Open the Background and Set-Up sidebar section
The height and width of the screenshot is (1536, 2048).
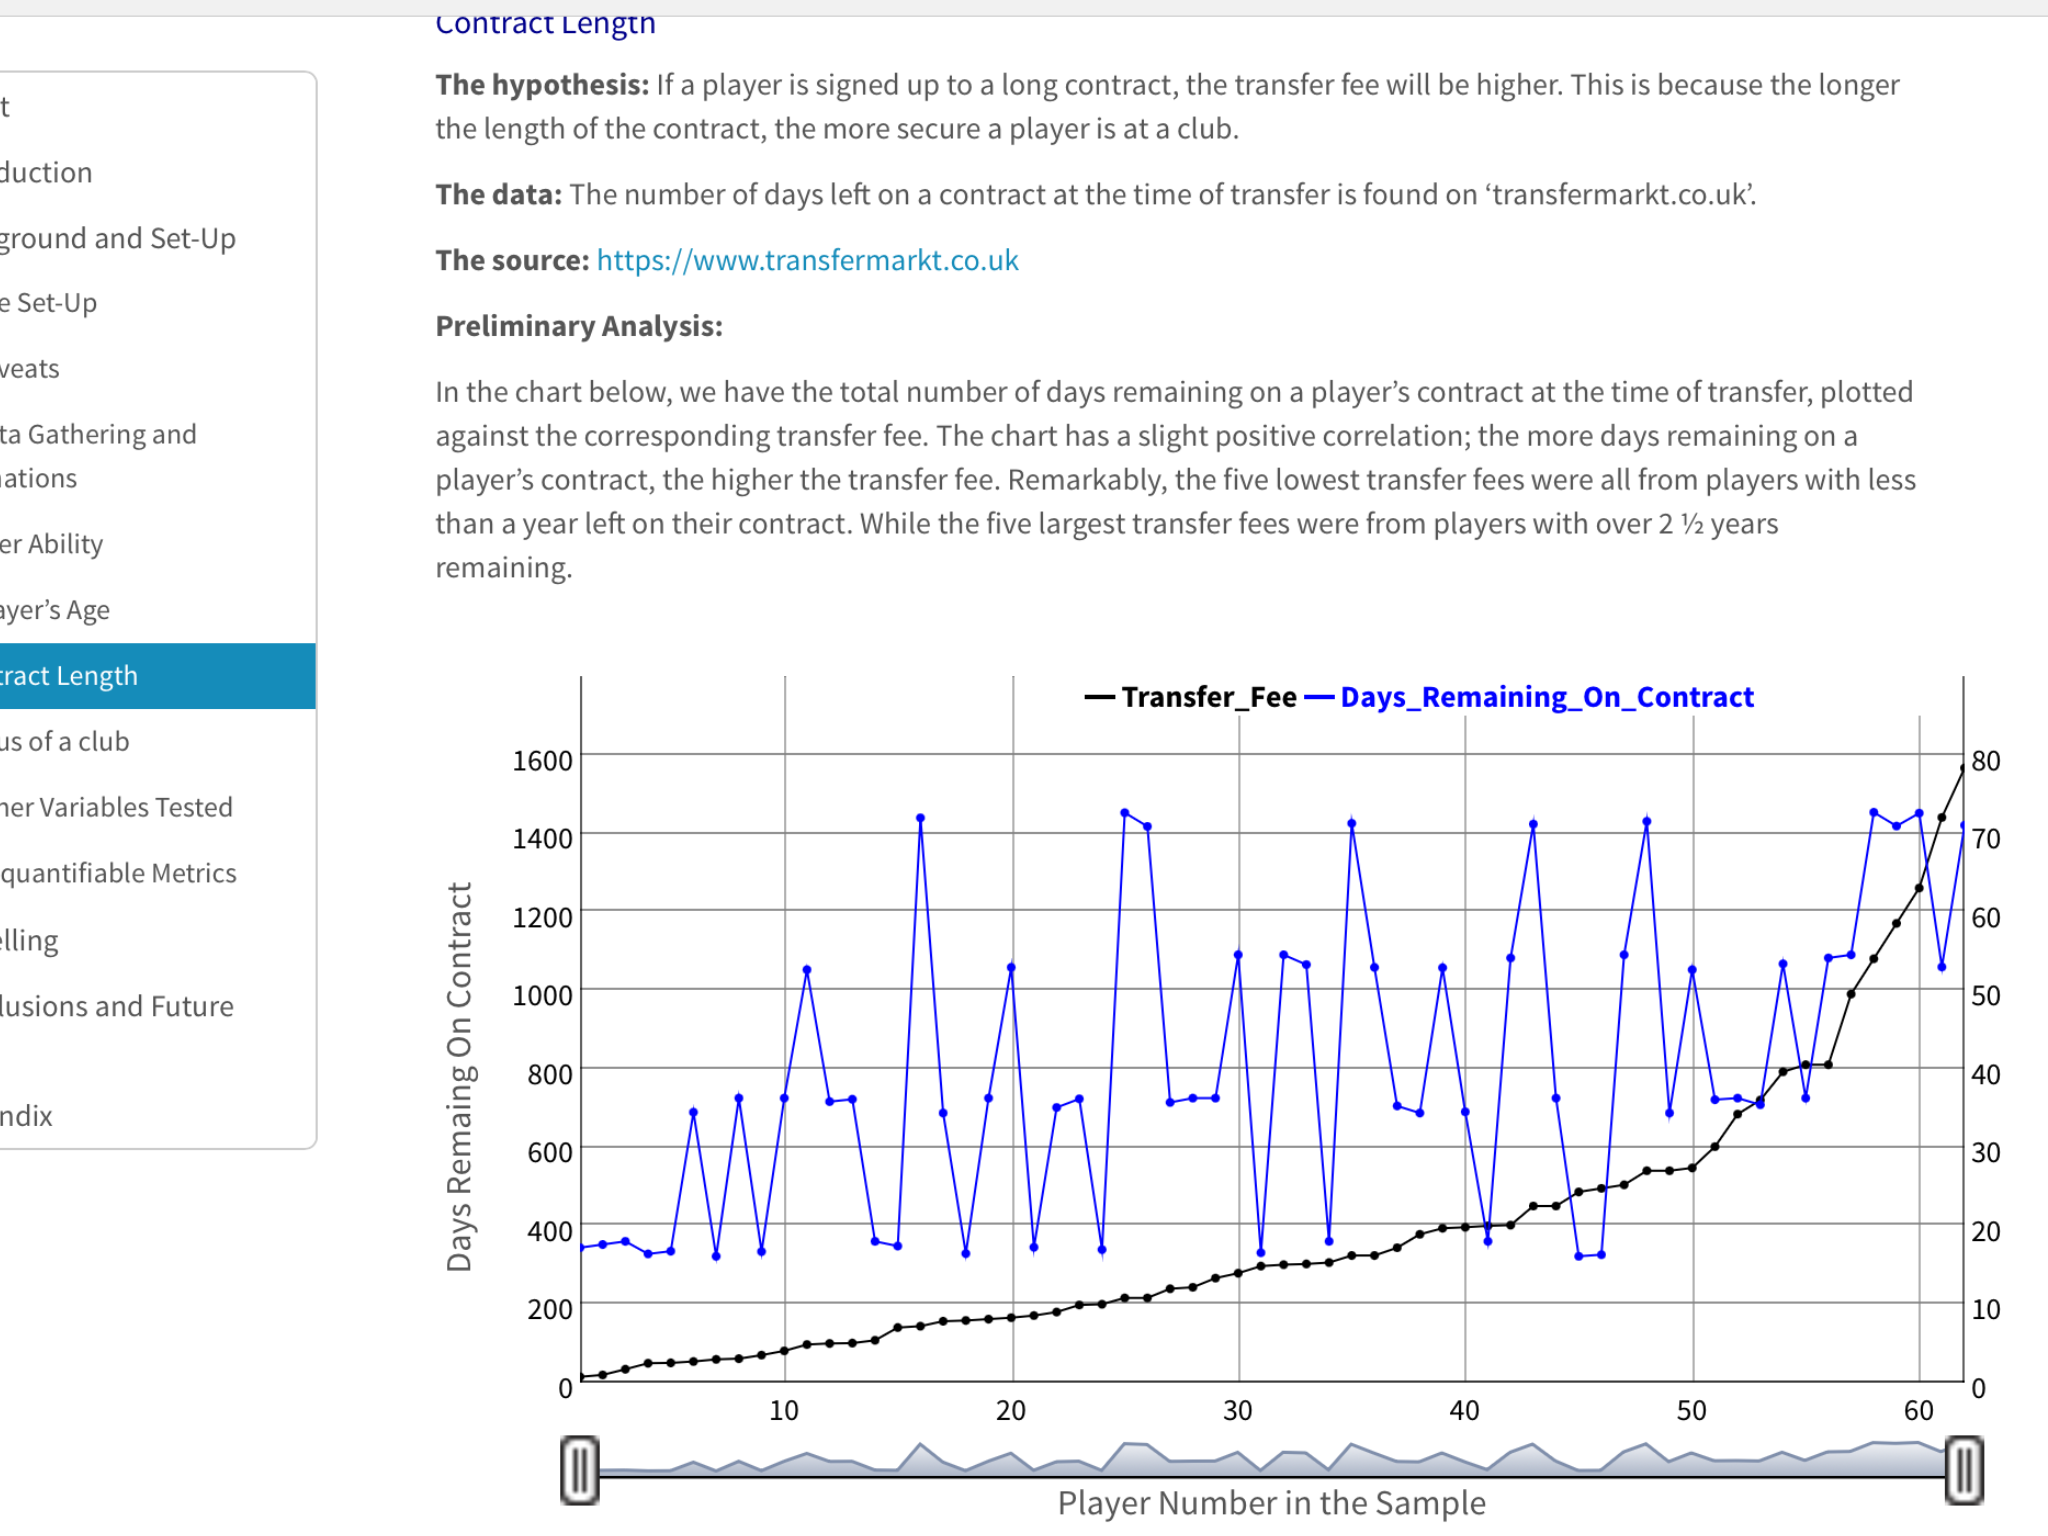pos(118,239)
